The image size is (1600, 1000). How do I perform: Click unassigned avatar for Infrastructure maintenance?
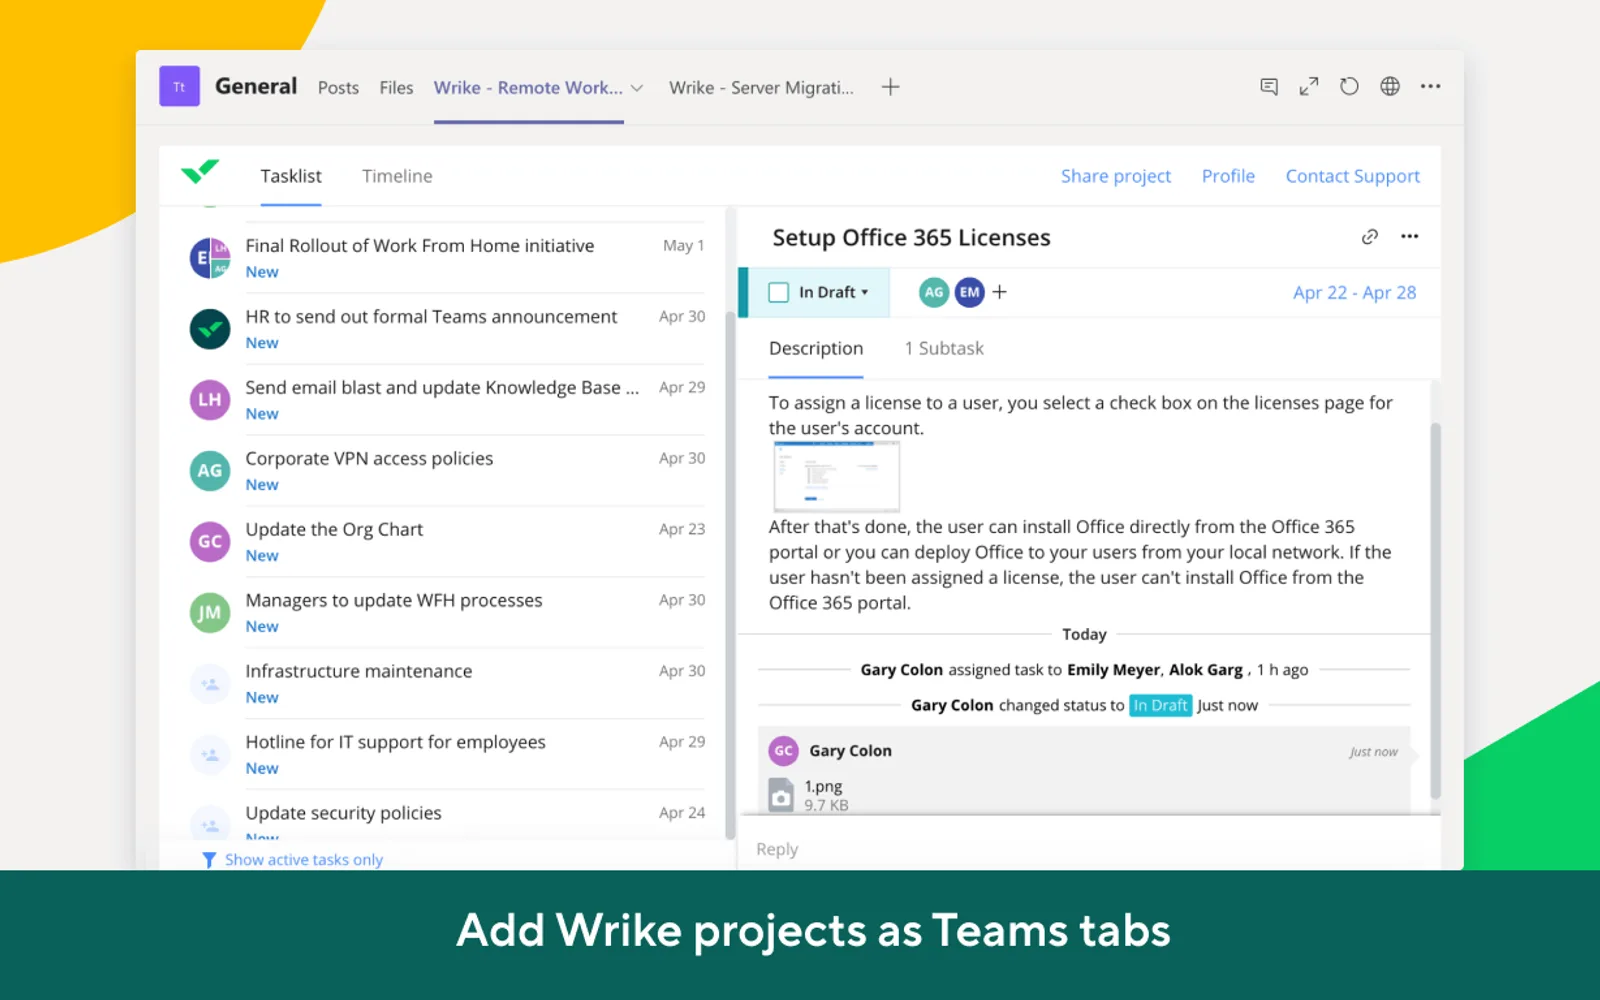(210, 684)
